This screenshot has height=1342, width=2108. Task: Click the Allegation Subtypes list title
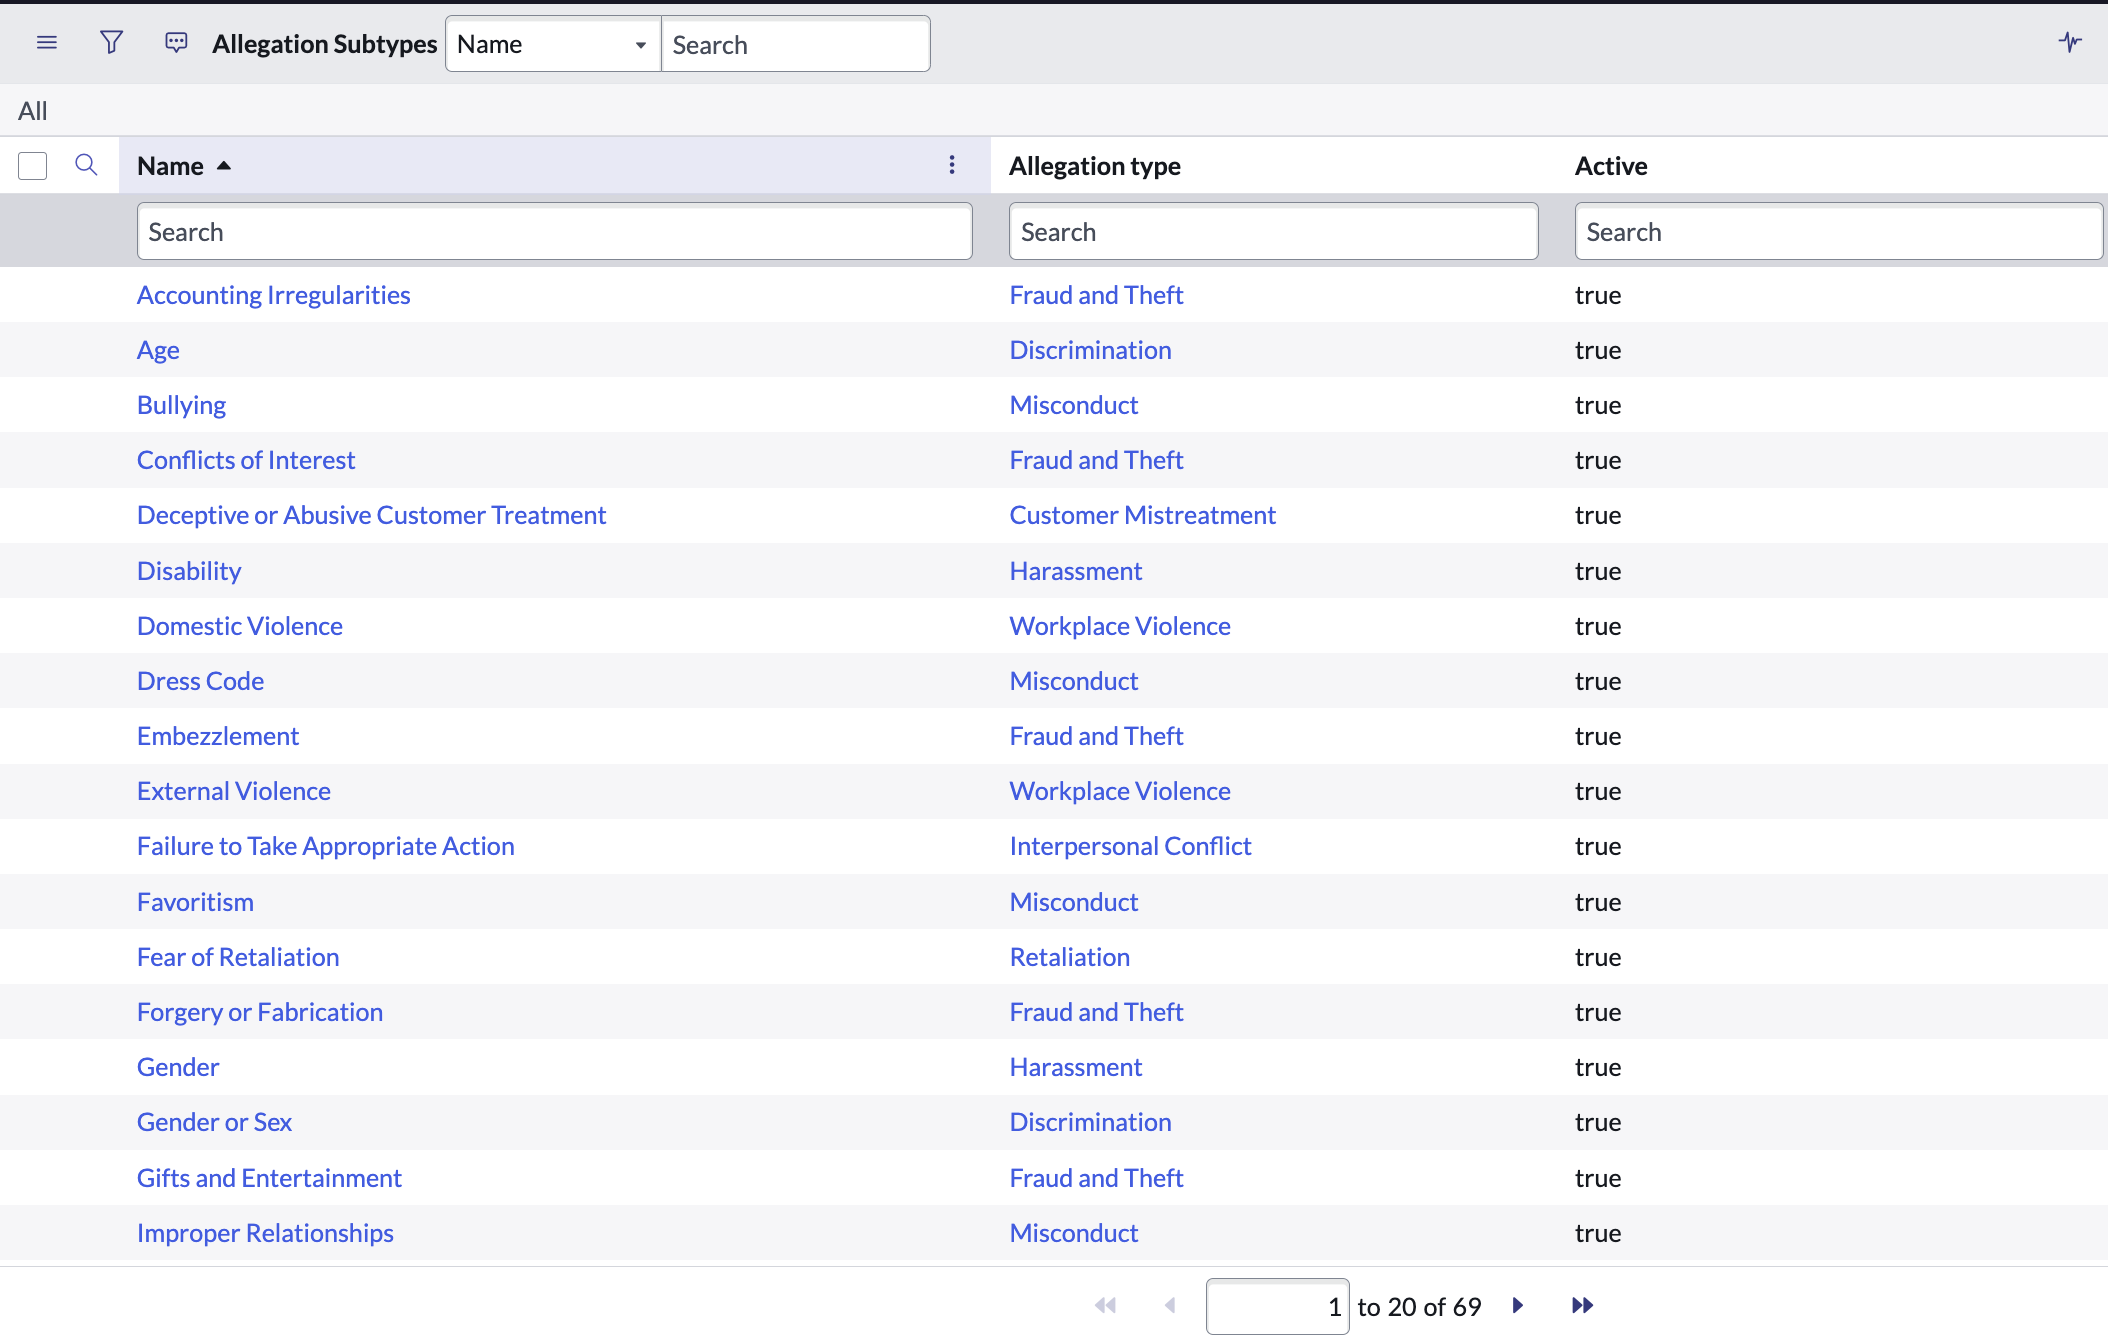(325, 44)
